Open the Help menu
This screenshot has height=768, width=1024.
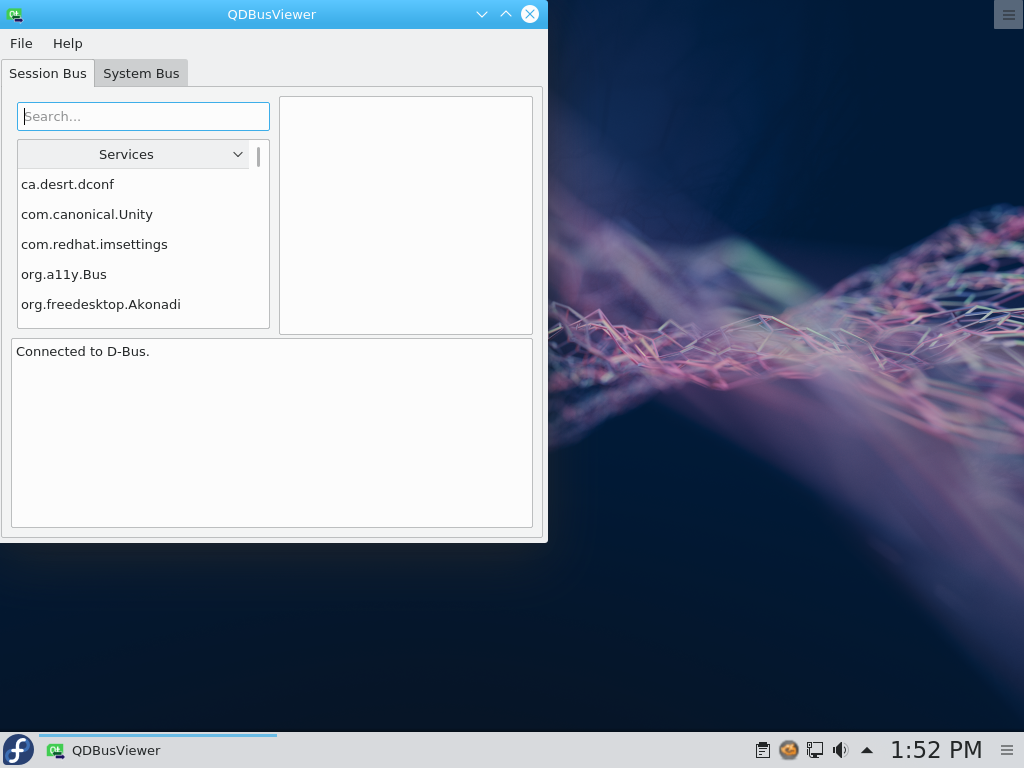[x=67, y=44]
